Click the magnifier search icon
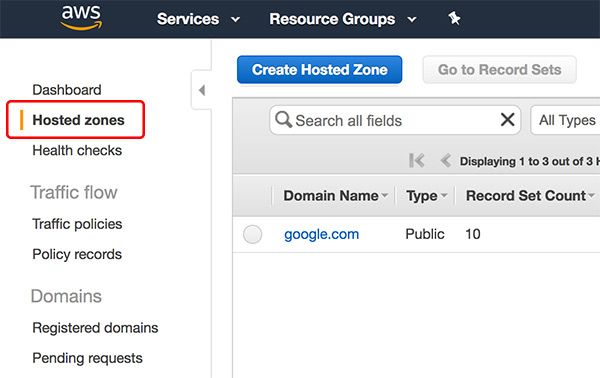The height and width of the screenshot is (378, 600). click(284, 120)
